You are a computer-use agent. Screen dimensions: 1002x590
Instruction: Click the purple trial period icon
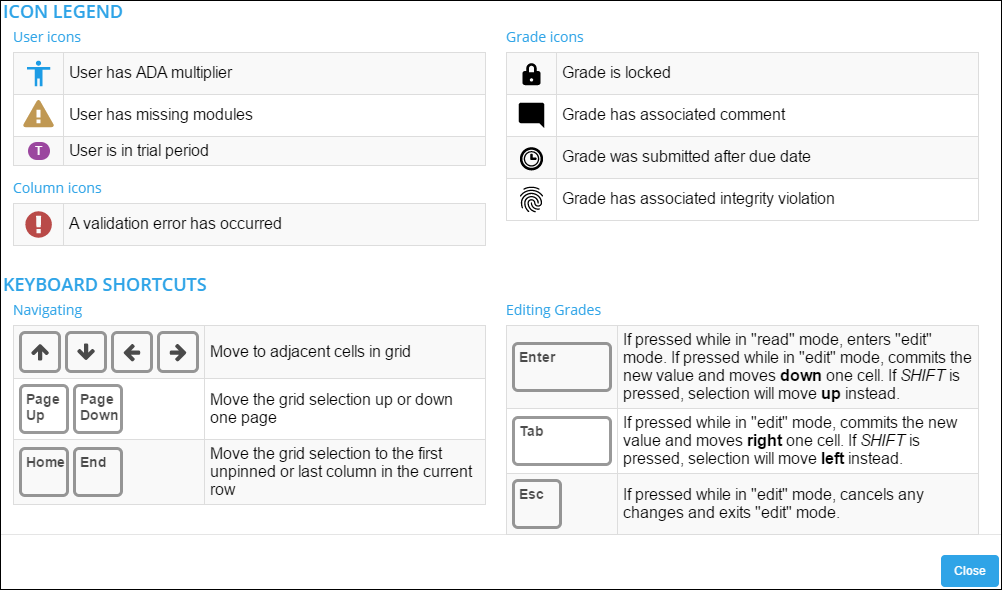click(x=38, y=151)
